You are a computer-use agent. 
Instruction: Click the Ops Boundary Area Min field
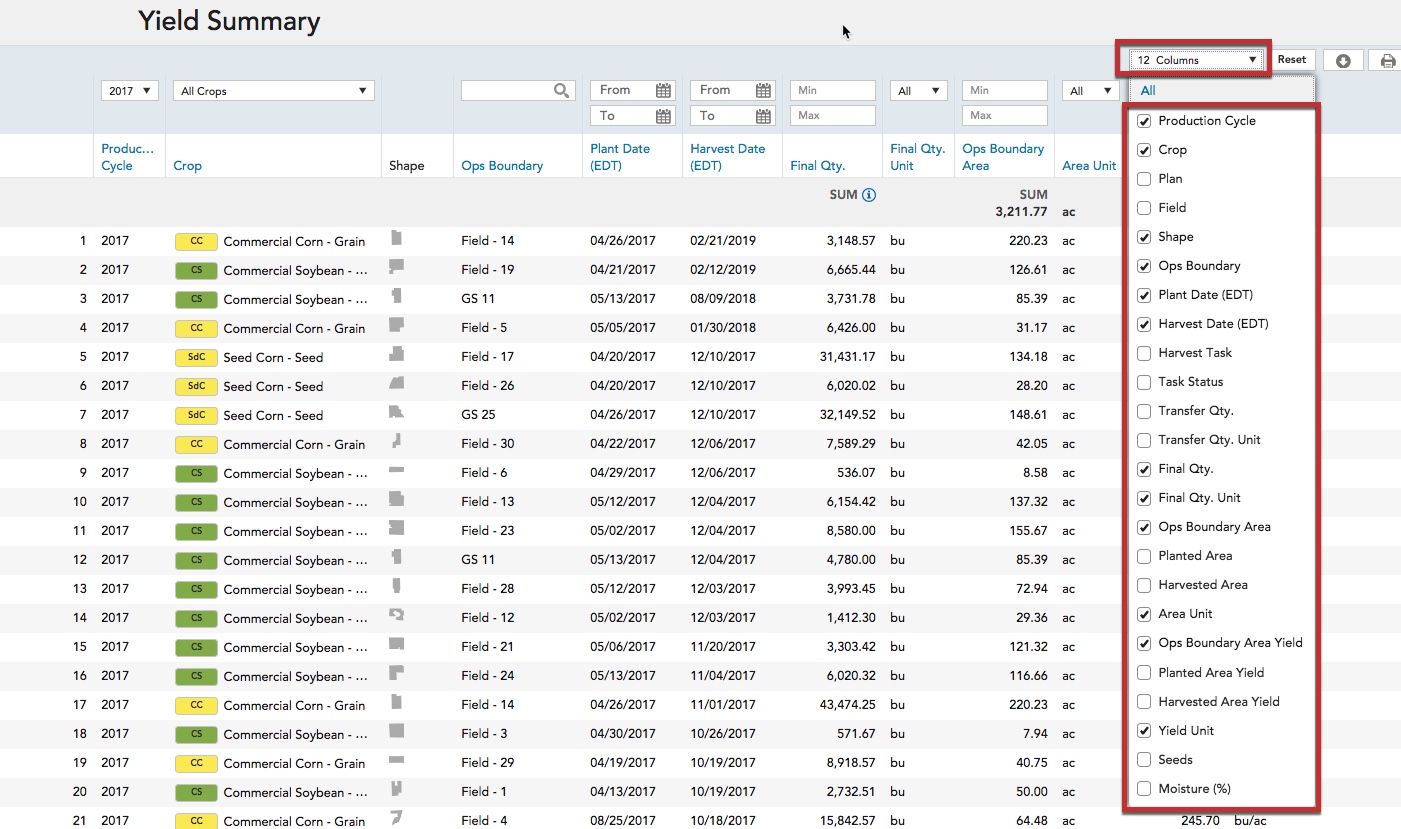[x=1005, y=91]
